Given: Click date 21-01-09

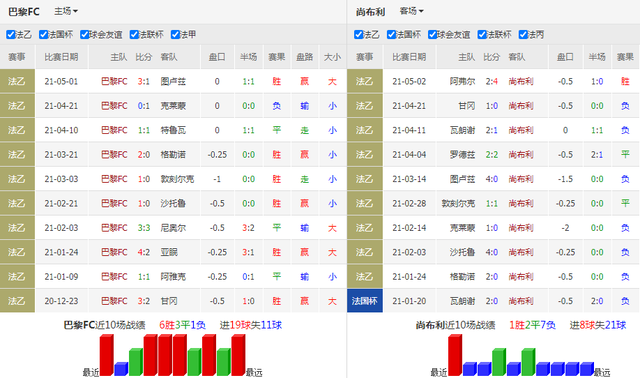Looking at the screenshot, I should click(61, 277).
